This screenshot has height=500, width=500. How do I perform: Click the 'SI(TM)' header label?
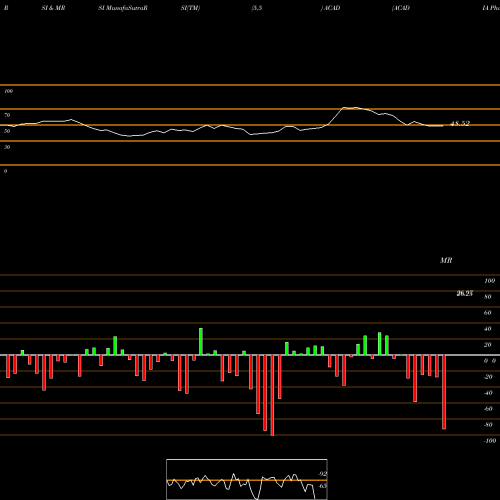click(190, 8)
